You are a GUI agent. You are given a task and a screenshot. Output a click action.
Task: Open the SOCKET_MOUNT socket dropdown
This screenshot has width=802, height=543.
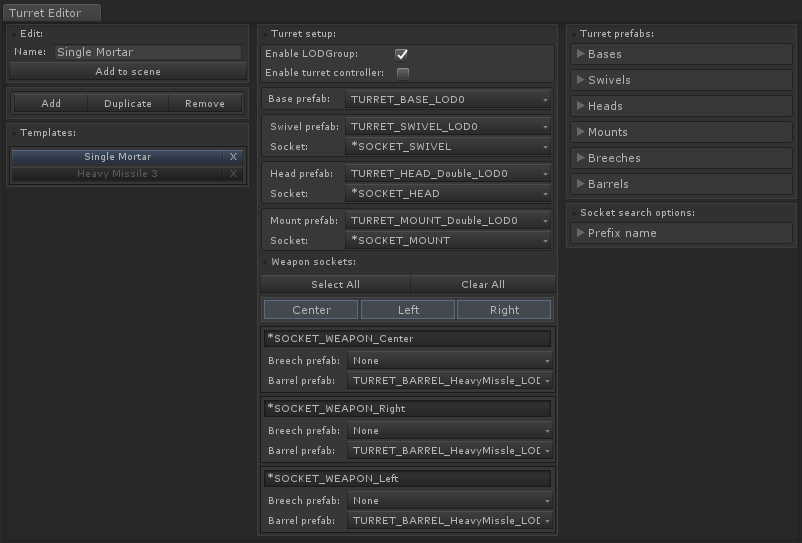point(448,241)
